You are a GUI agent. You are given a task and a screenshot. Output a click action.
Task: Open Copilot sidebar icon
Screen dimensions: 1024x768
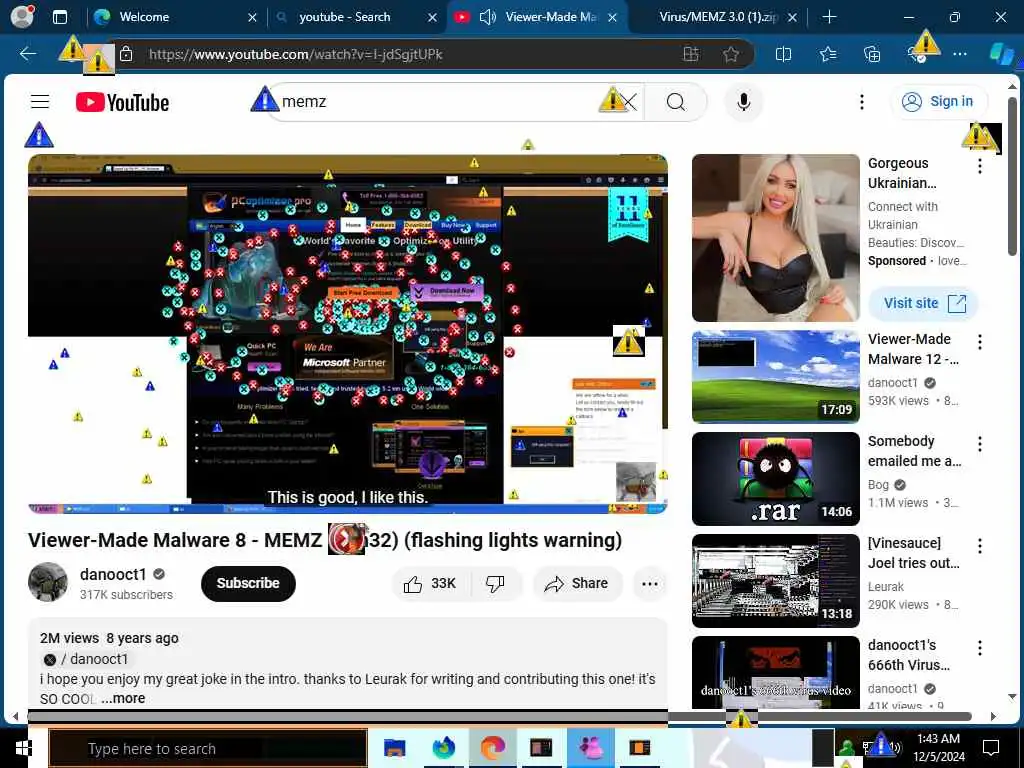pos(1001,54)
